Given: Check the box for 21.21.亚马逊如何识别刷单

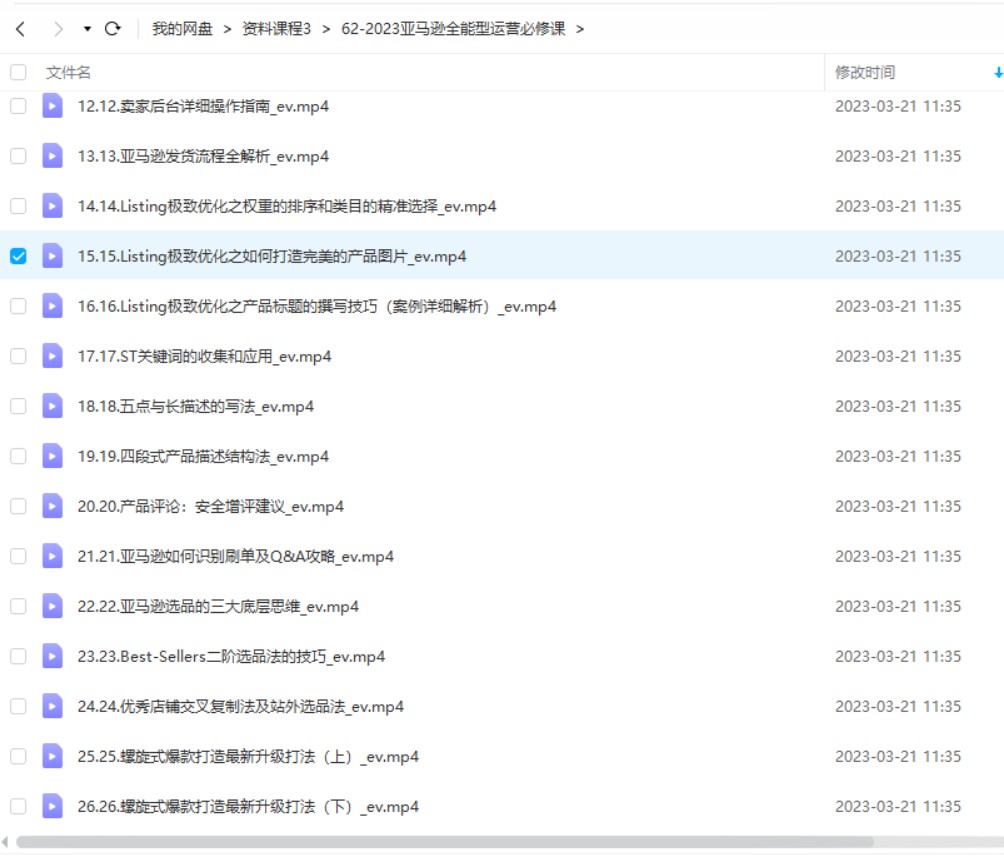Looking at the screenshot, I should [x=19, y=556].
